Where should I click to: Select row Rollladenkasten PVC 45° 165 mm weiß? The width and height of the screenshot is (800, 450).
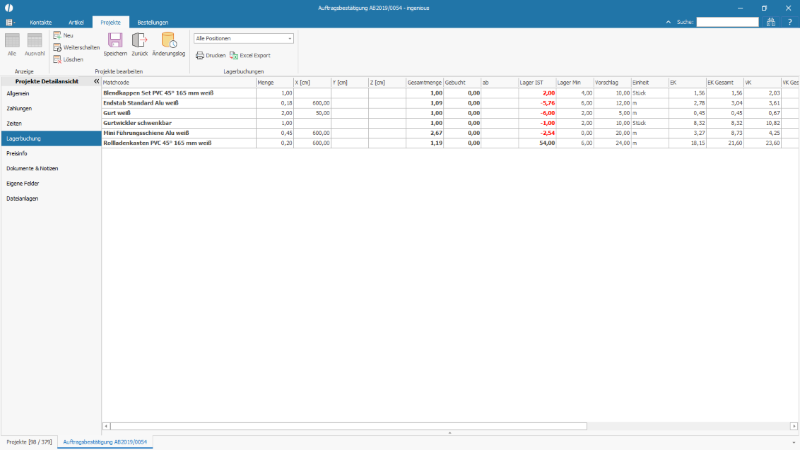(450, 143)
